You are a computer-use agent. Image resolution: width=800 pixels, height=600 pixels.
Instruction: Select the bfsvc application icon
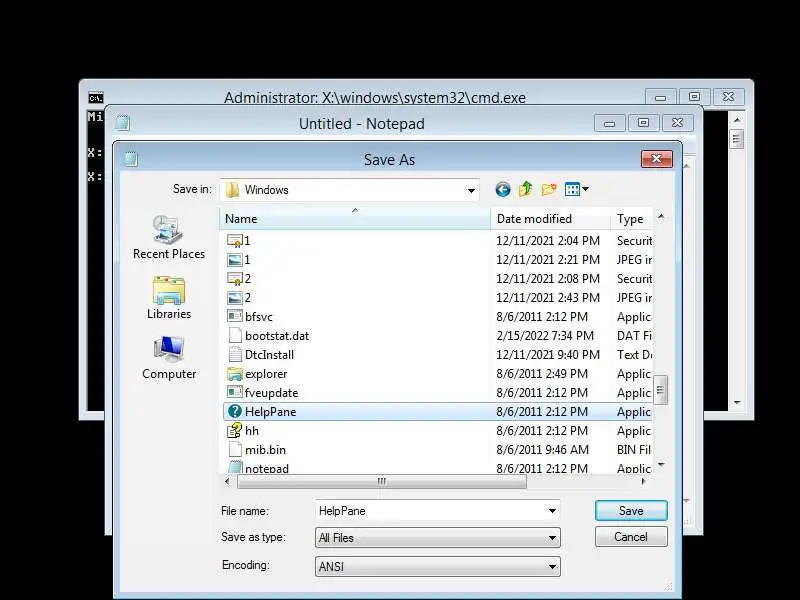235,316
